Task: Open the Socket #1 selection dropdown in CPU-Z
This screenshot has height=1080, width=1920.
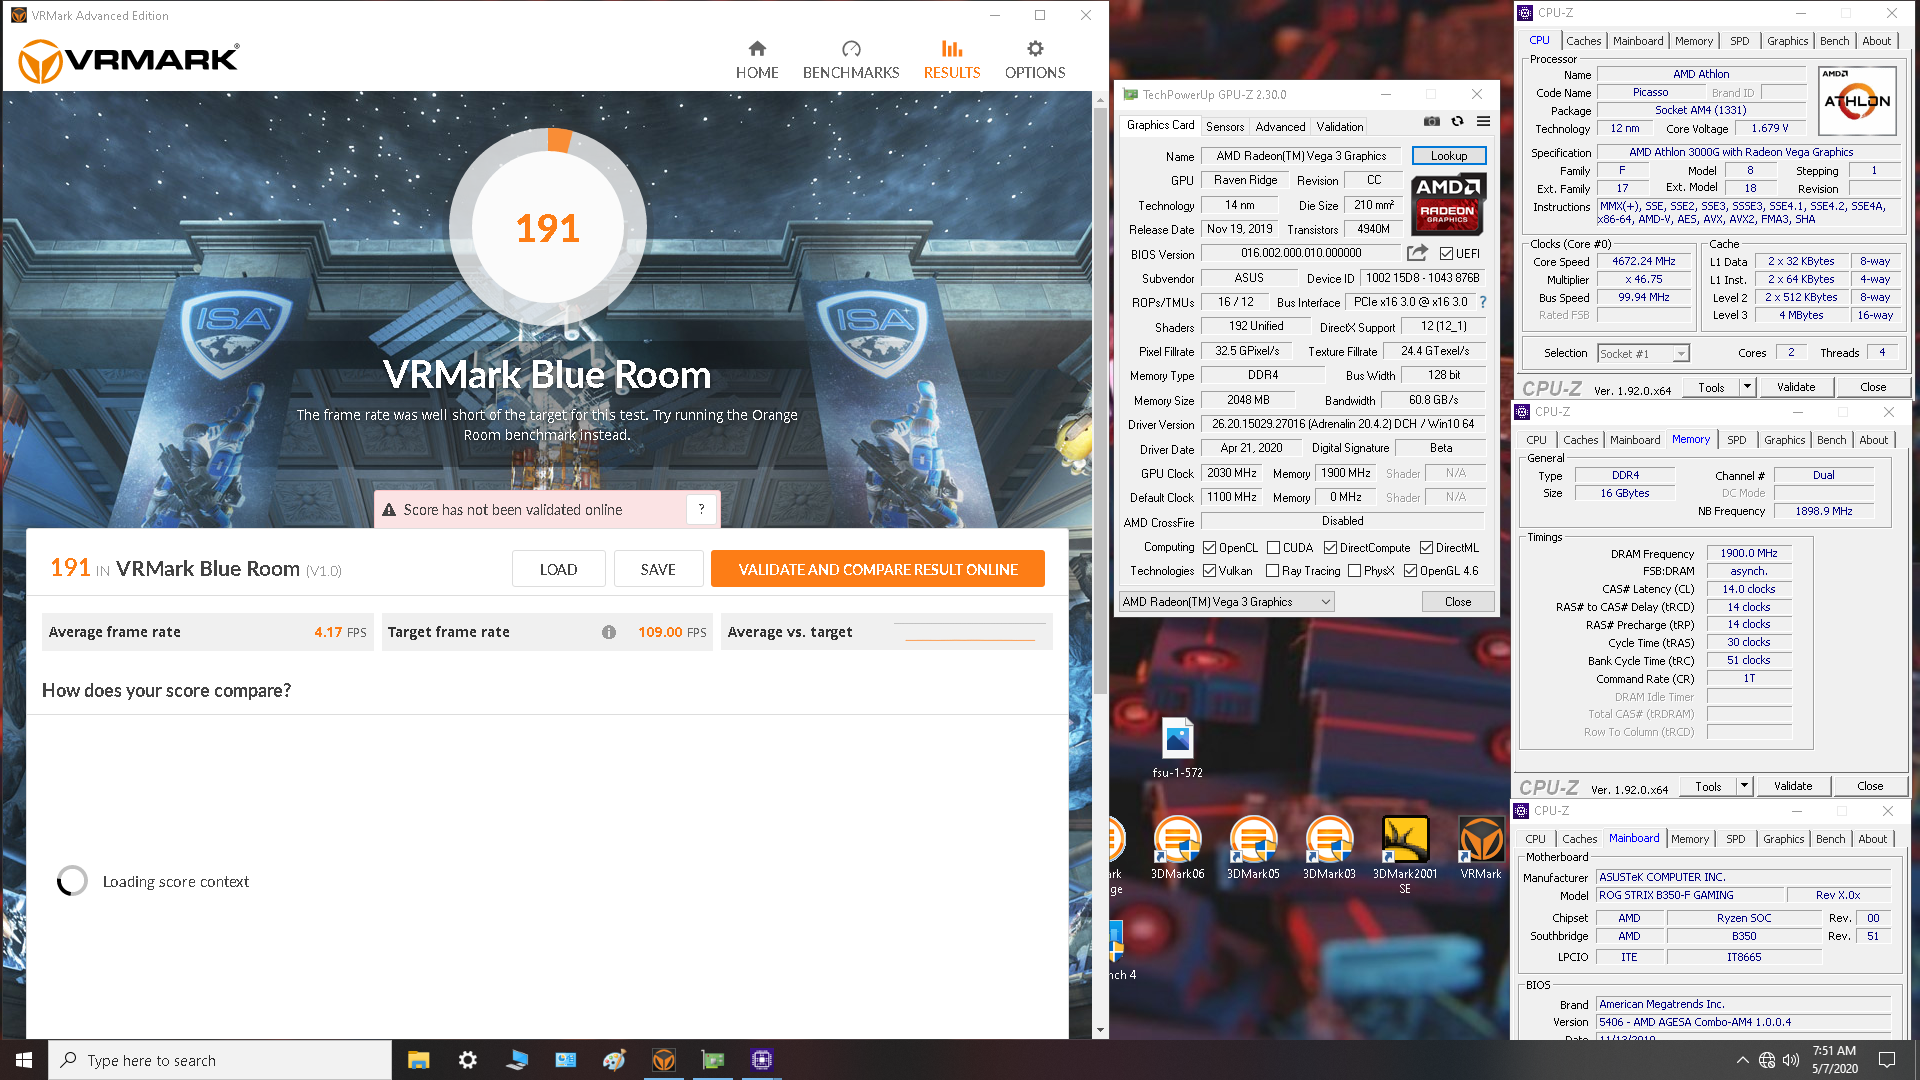Action: [x=1643, y=353]
